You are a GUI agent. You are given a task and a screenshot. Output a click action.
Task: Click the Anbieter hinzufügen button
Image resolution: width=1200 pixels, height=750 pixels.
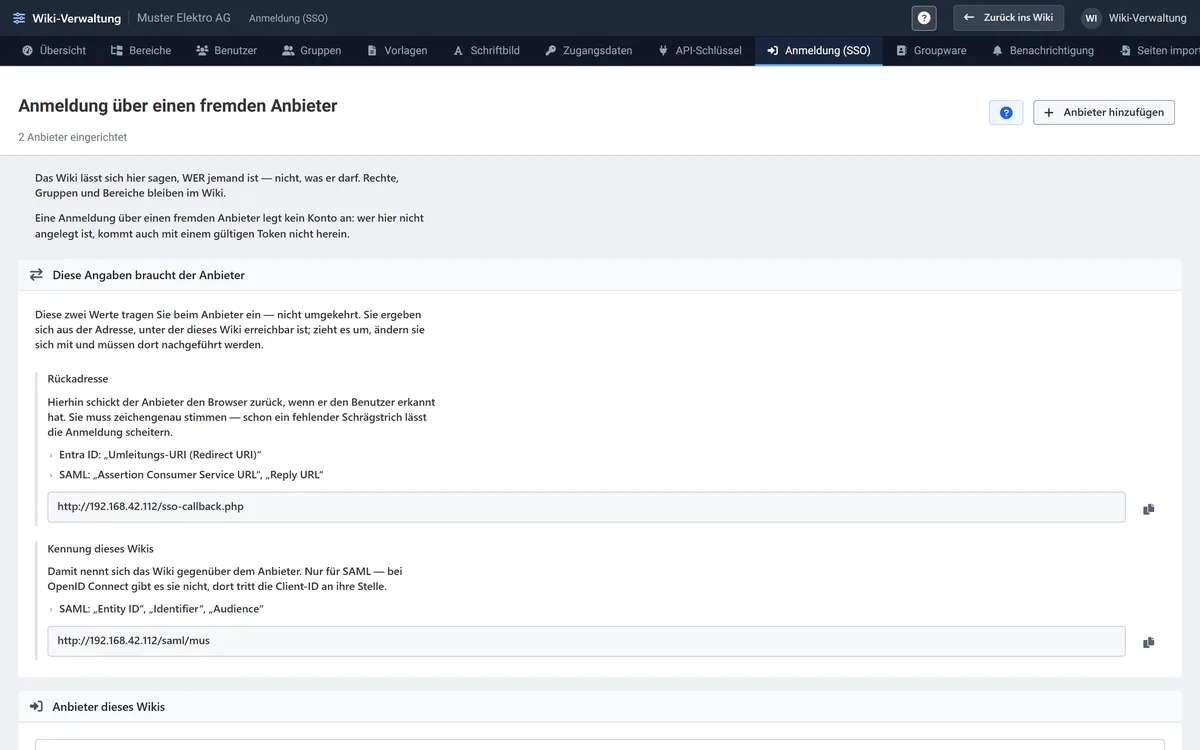tap(1104, 113)
